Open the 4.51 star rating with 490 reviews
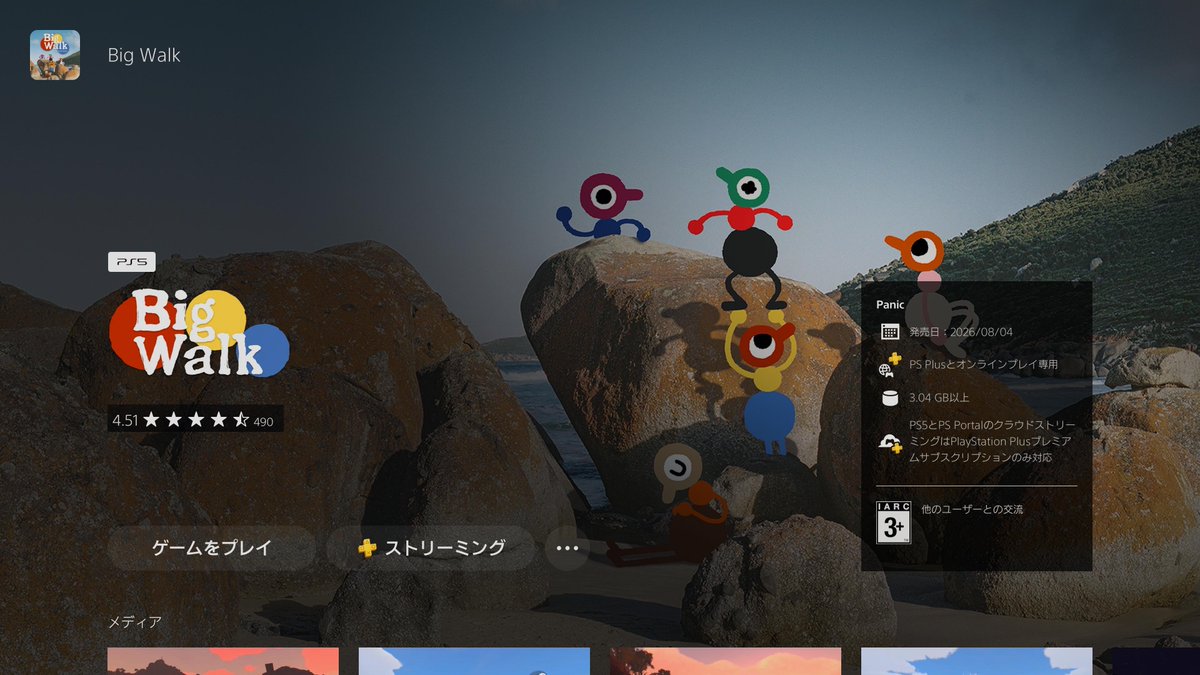 (x=195, y=420)
